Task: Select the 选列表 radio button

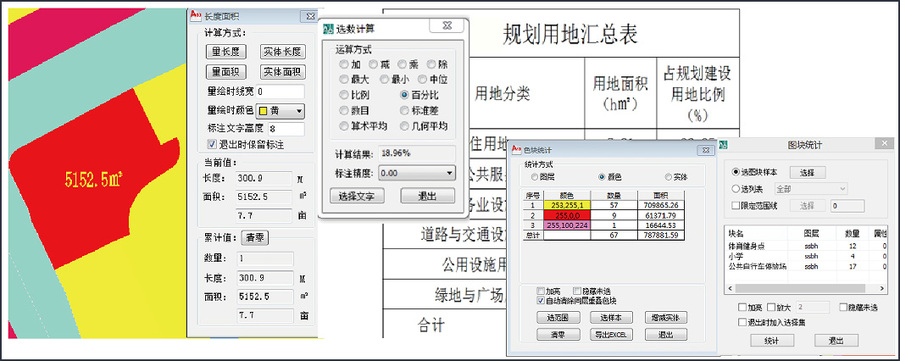Action: pos(736,188)
